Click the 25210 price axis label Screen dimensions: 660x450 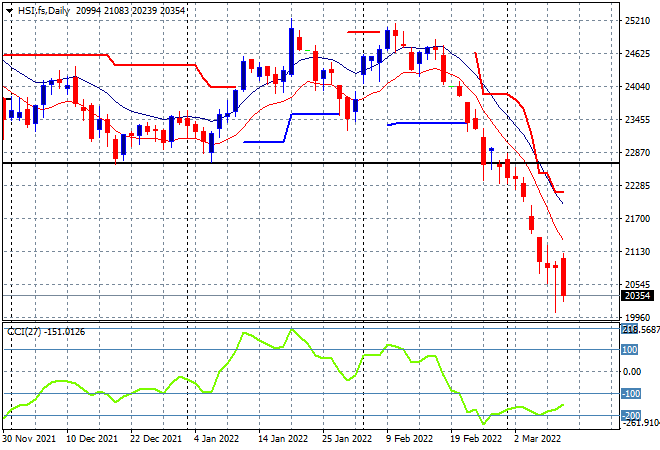click(637, 21)
